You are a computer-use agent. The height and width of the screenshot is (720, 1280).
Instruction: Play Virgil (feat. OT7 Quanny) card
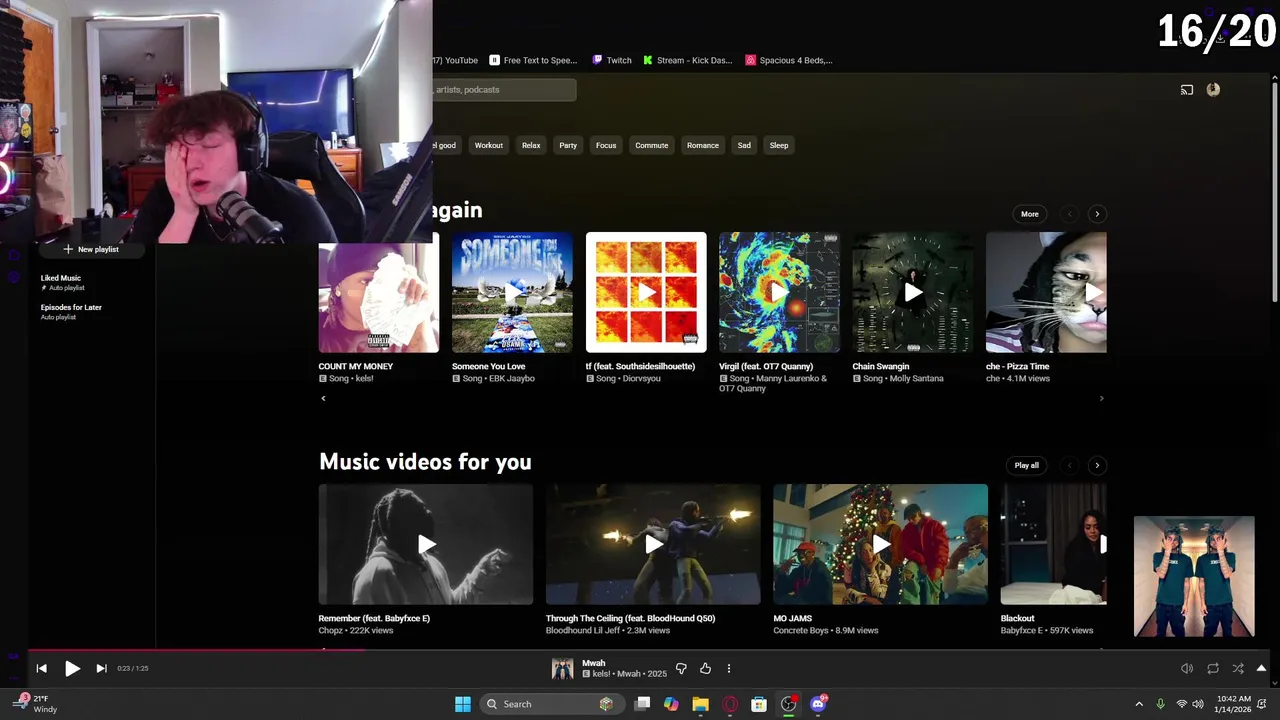779,292
